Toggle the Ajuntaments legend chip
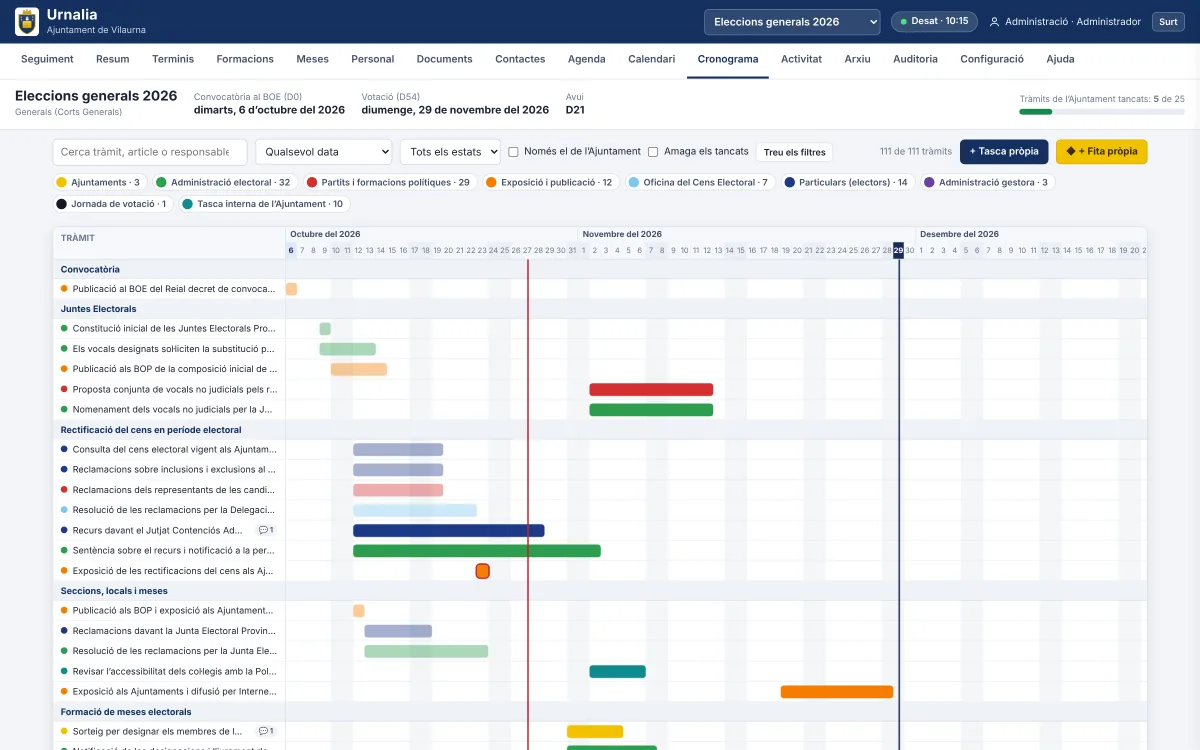 [x=99, y=182]
